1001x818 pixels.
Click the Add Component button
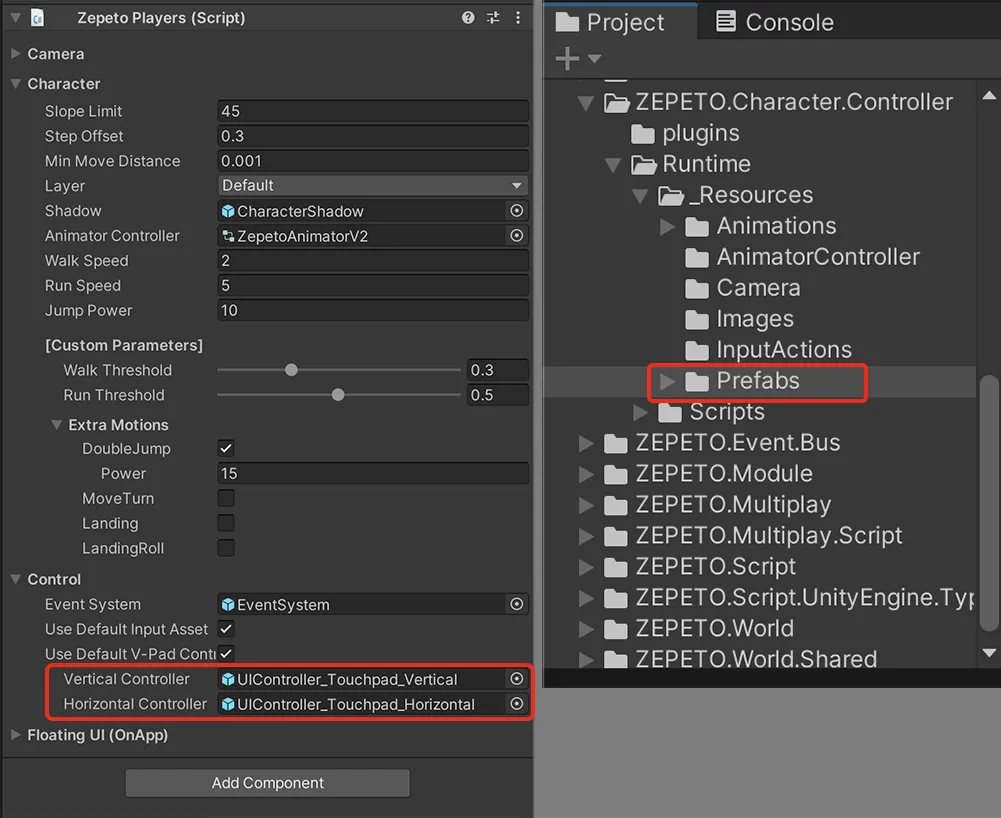(267, 783)
